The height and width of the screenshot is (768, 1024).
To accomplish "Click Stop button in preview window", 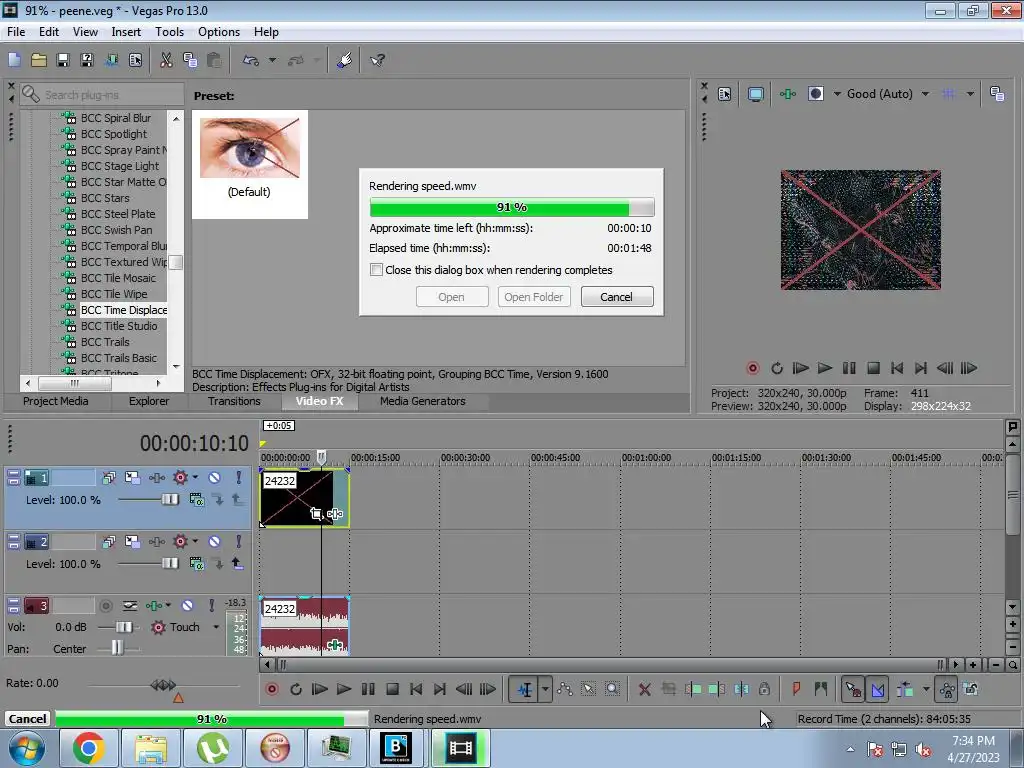I will 873,368.
